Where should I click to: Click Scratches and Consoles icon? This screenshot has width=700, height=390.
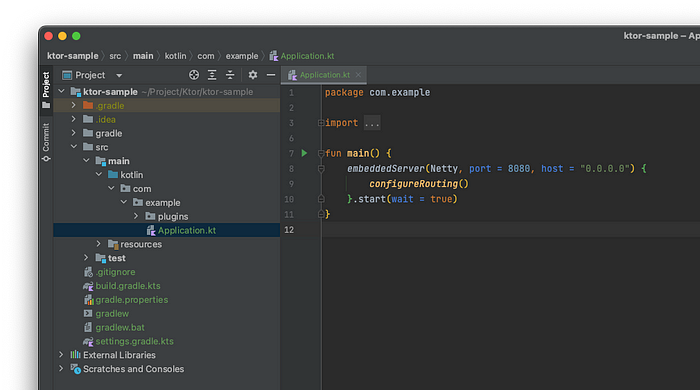point(75,369)
